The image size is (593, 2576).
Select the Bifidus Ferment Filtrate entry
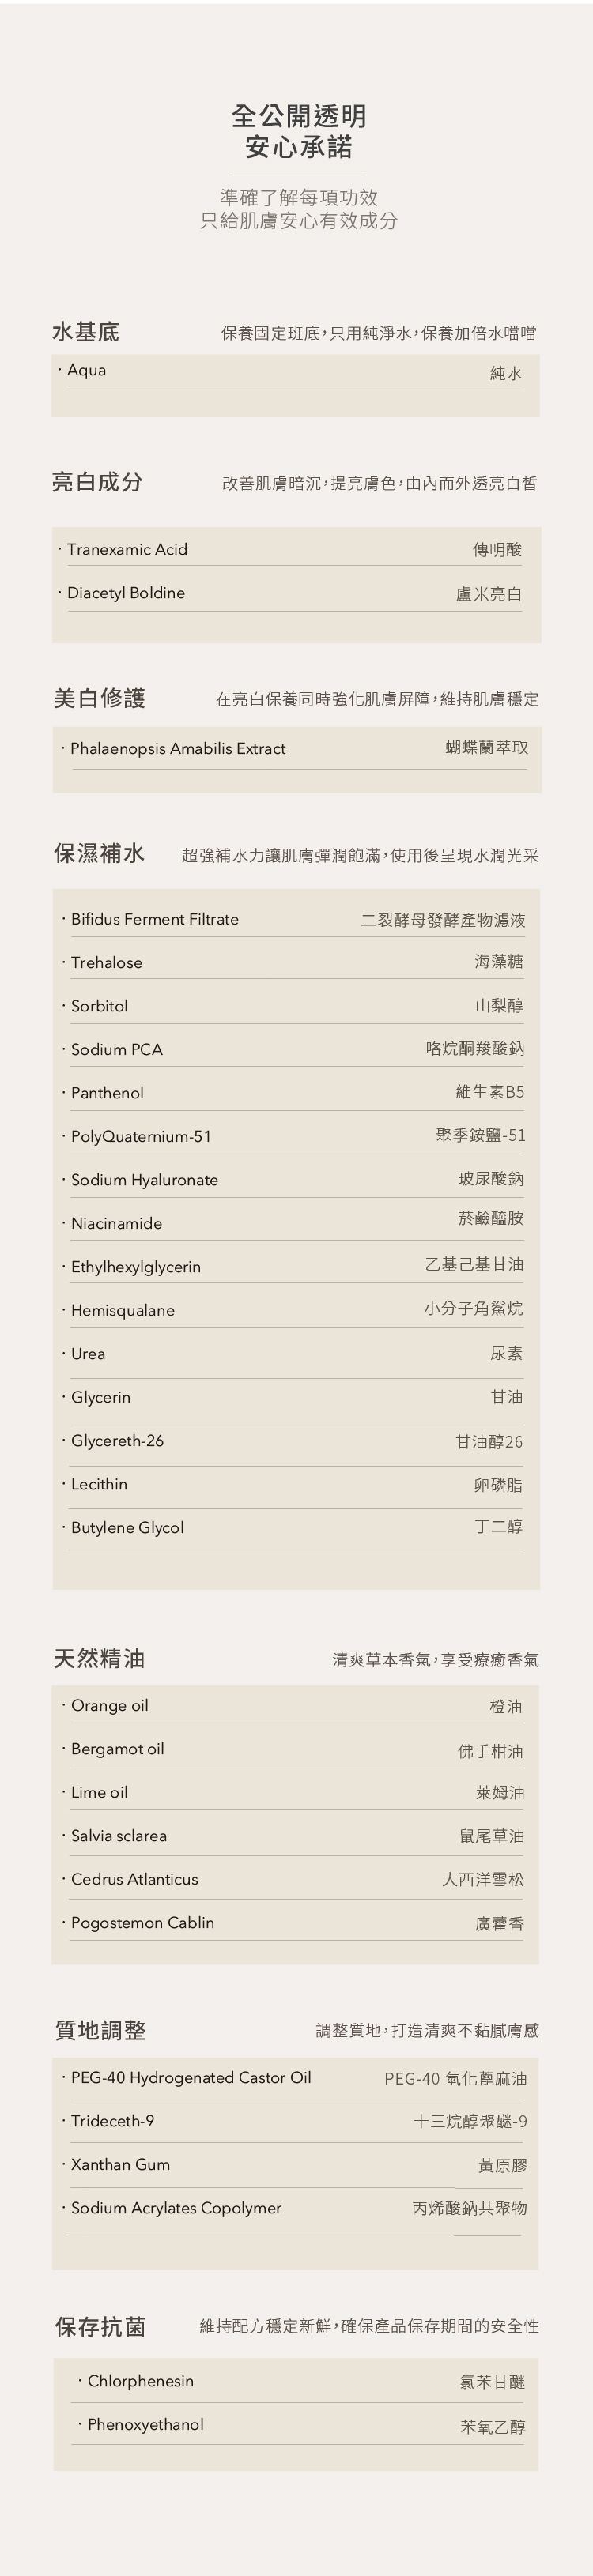(155, 920)
